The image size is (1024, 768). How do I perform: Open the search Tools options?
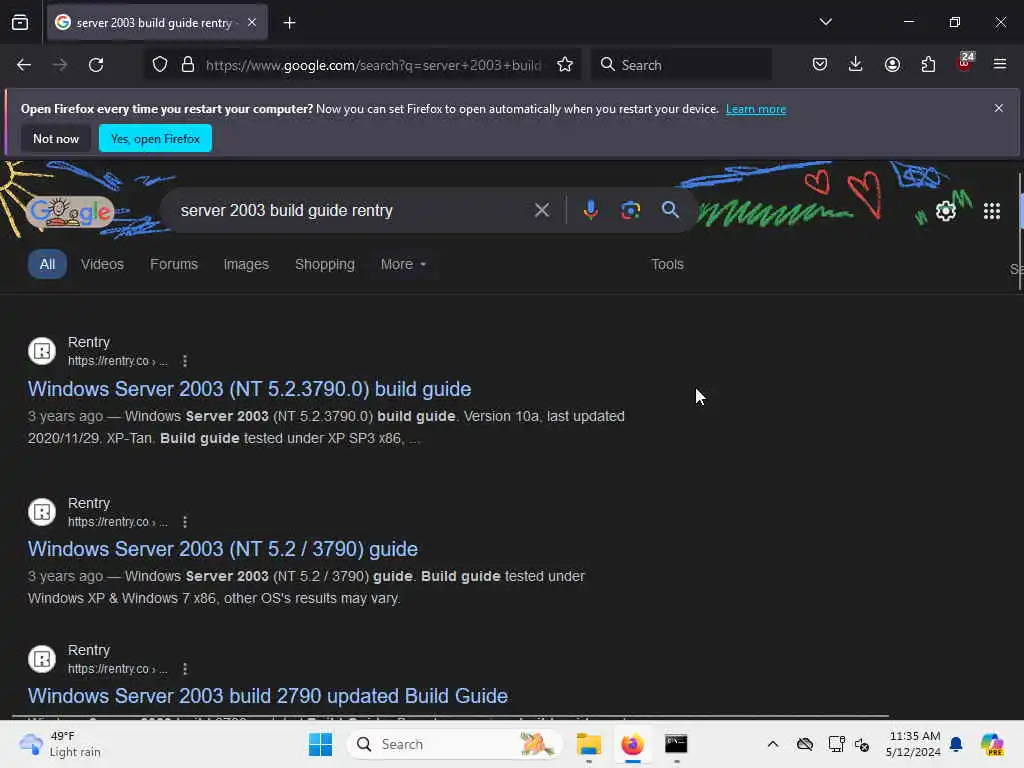click(x=667, y=264)
